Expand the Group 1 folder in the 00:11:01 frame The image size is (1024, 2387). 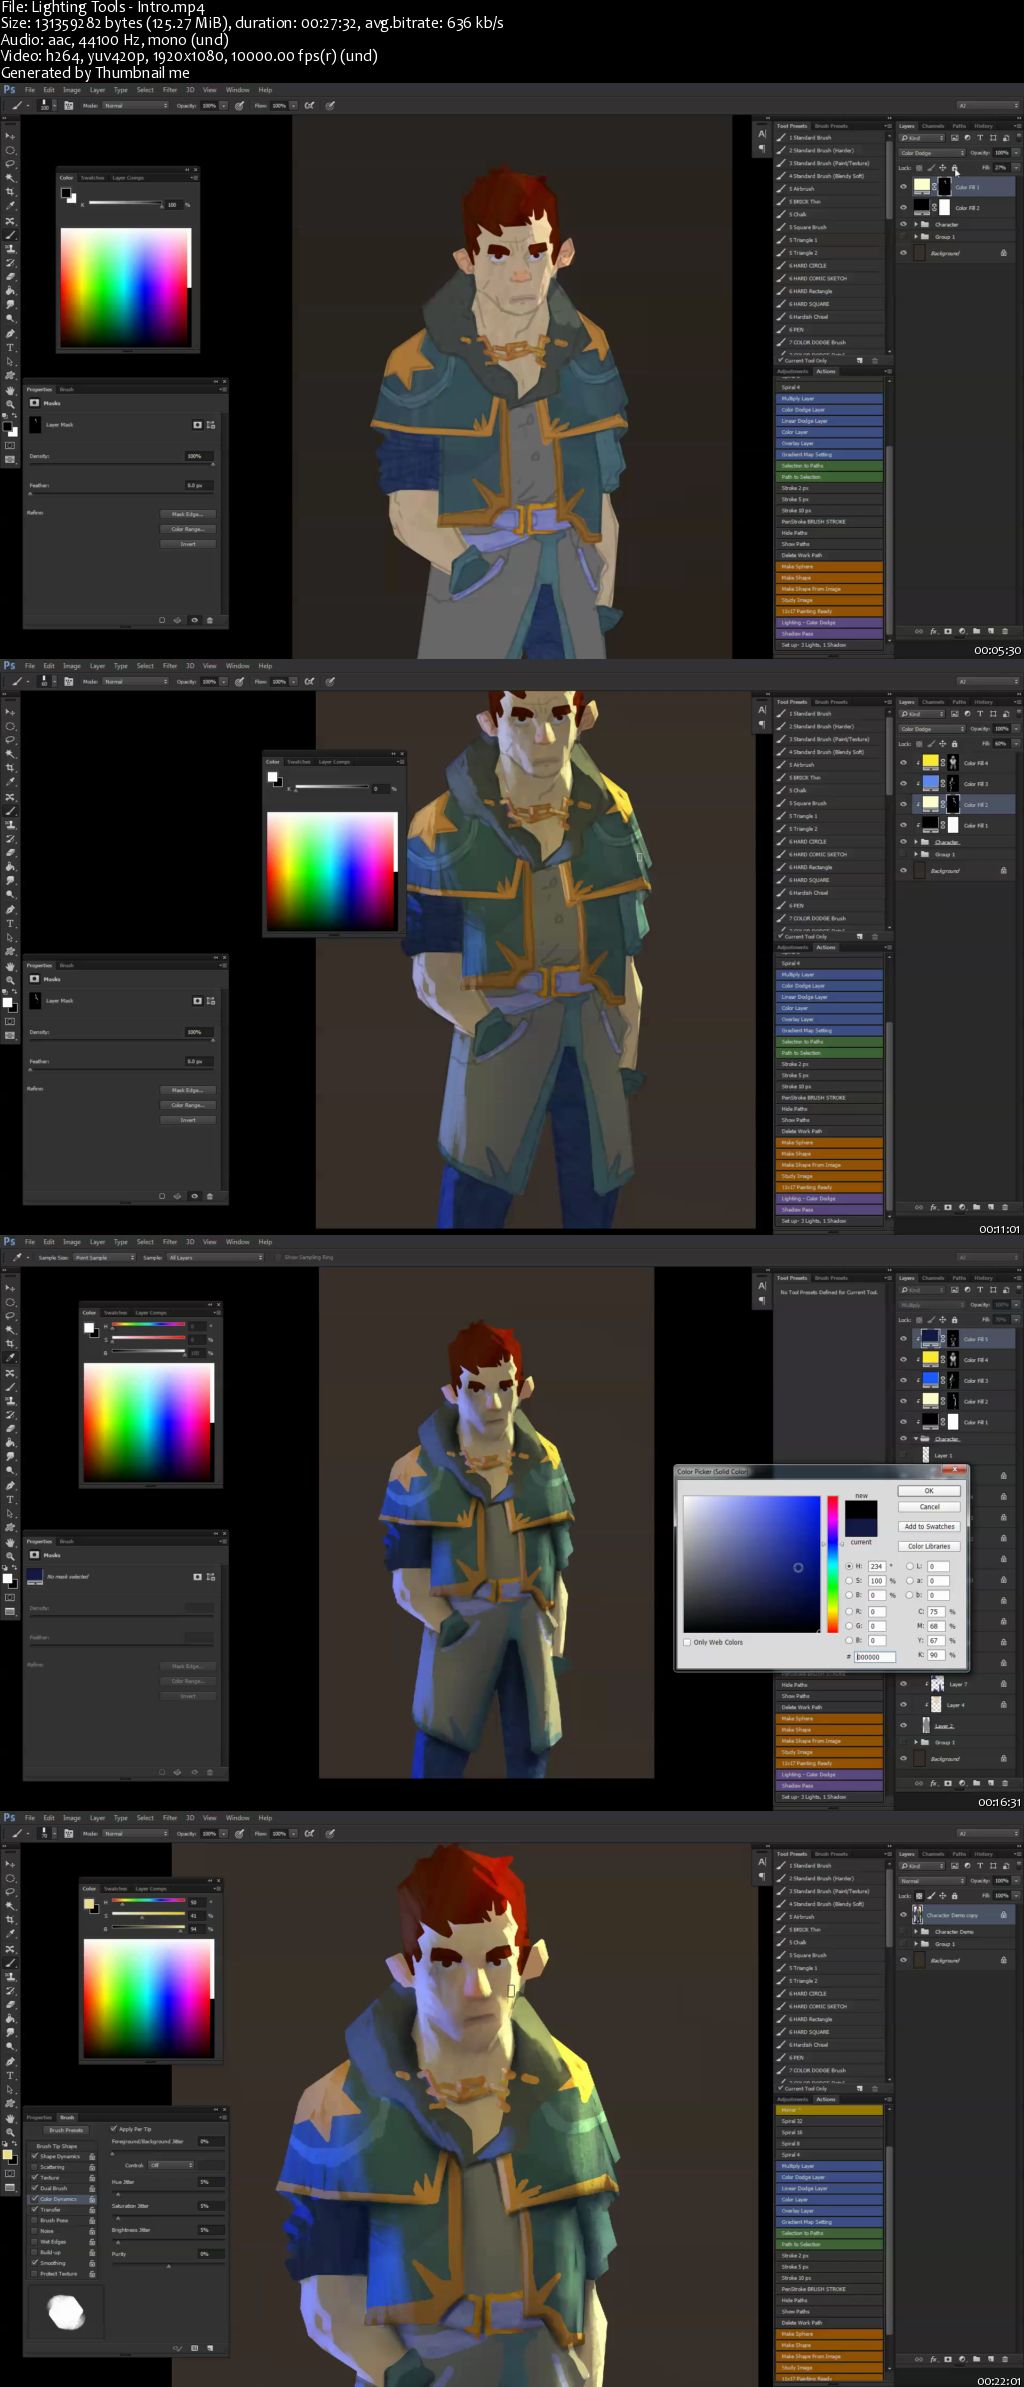click(916, 855)
